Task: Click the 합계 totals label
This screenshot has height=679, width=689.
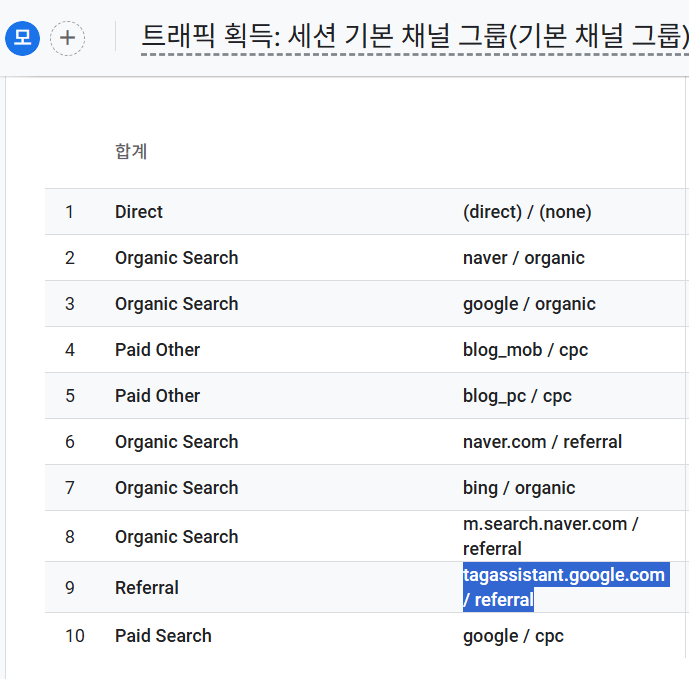Action: 131,151
